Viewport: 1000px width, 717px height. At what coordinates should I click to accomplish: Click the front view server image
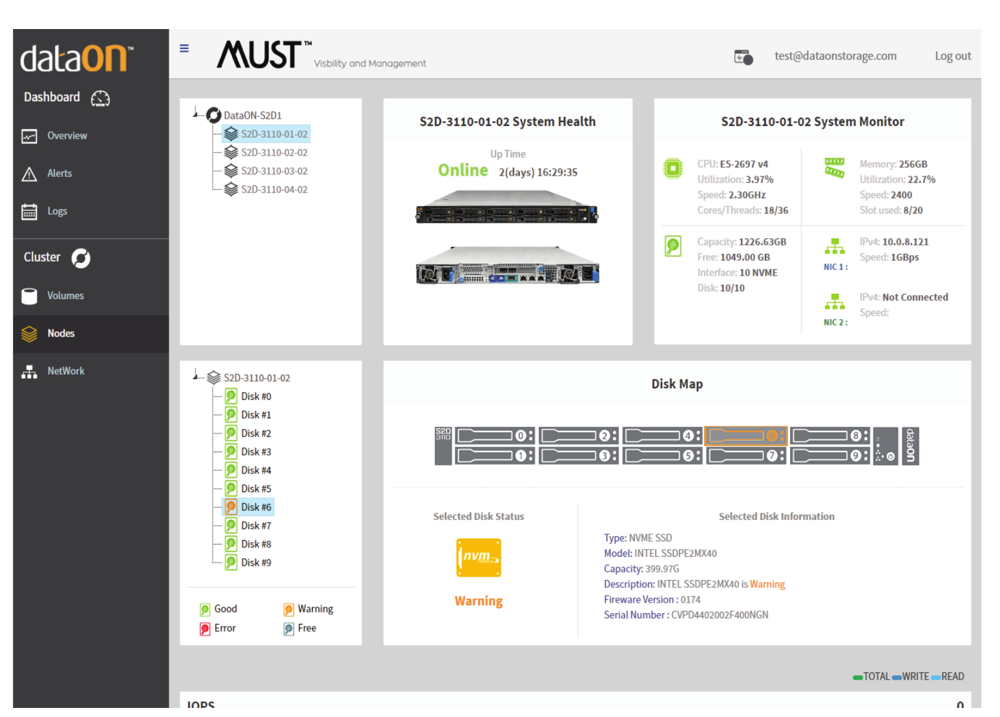(x=507, y=208)
